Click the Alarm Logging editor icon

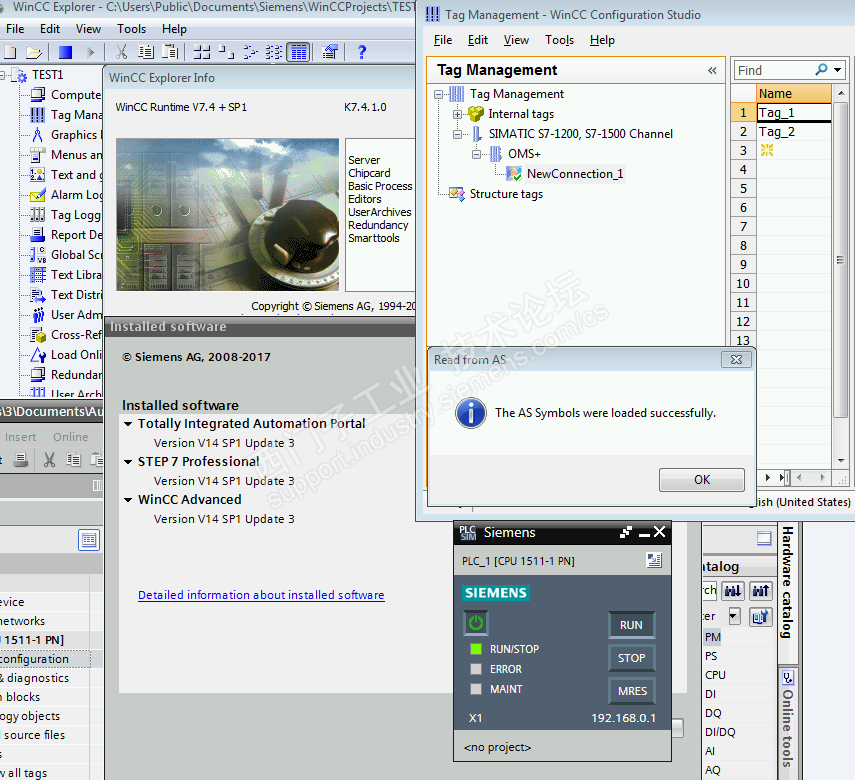37,195
